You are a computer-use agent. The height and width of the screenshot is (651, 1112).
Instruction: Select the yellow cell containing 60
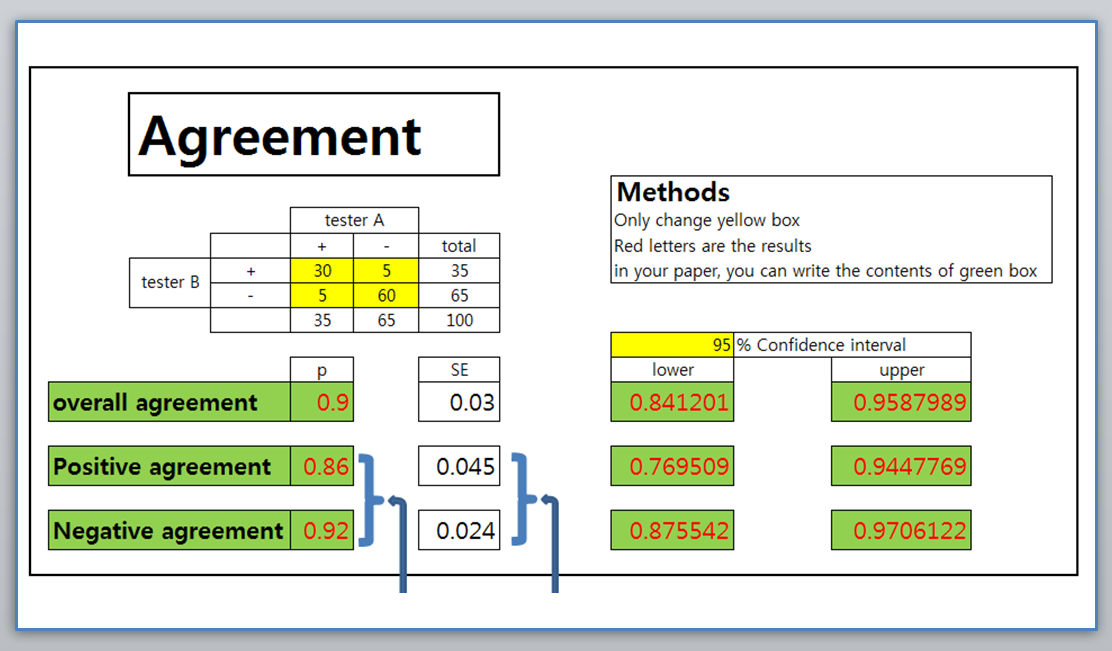click(384, 295)
